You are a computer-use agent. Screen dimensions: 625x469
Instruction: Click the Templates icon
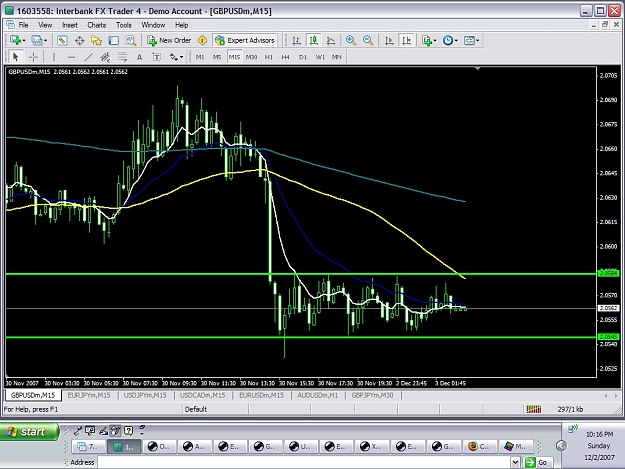click(x=470, y=40)
